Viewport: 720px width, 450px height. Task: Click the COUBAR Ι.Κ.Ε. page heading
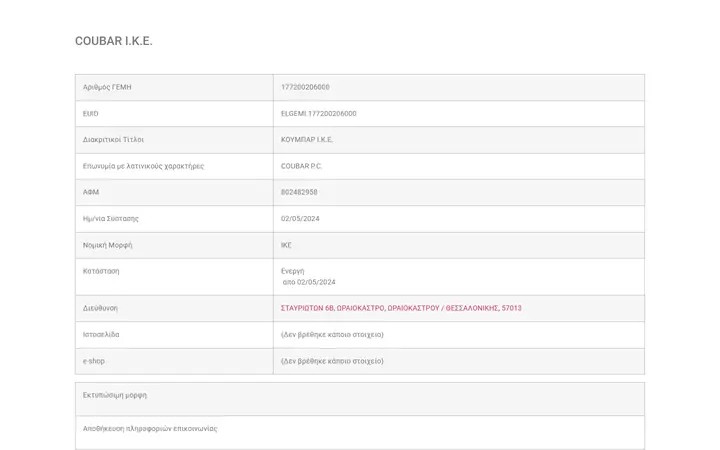pyautogui.click(x=113, y=41)
